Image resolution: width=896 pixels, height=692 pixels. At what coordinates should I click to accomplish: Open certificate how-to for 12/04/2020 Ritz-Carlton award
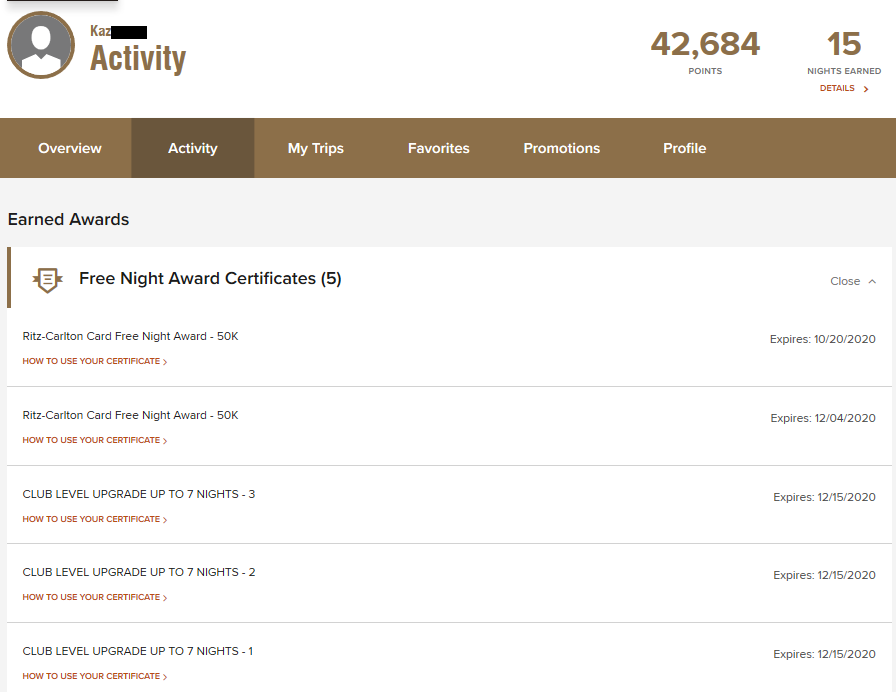click(95, 440)
